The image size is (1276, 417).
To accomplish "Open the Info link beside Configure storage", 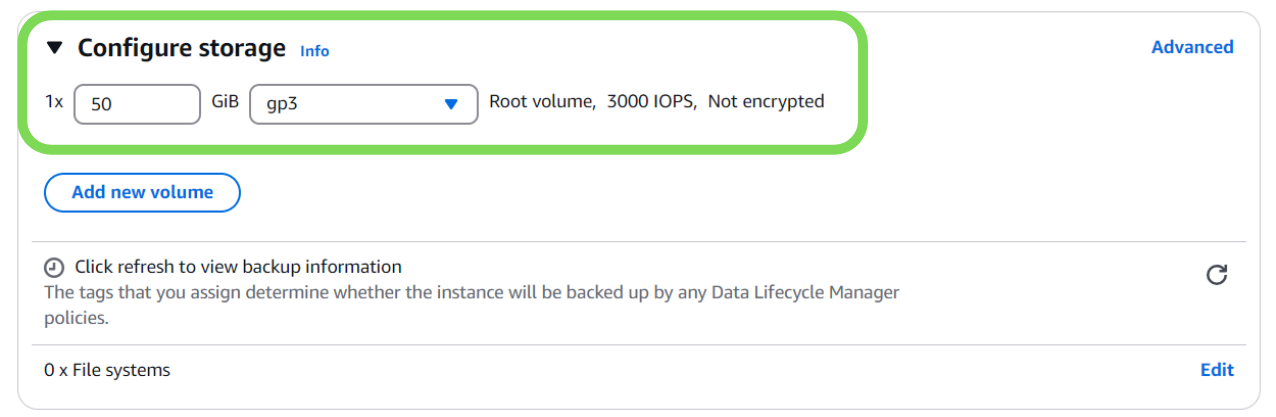I will tap(314, 51).
